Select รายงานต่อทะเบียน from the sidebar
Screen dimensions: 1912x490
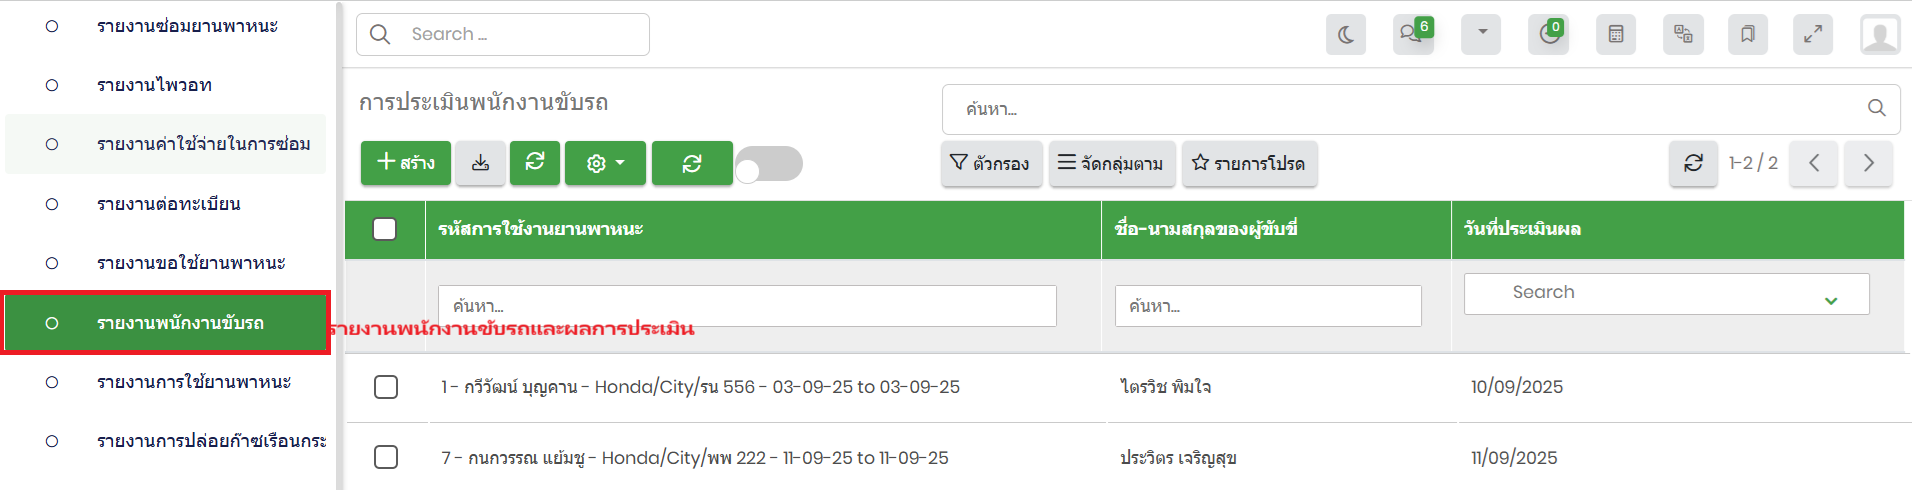pos(168,204)
